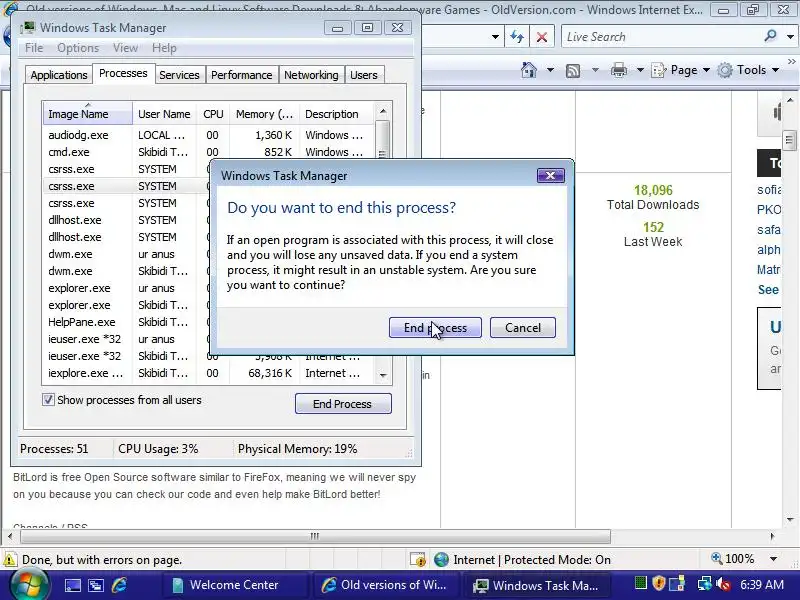Open the search provider options dropdown
This screenshot has width=800, height=600.
[790, 37]
